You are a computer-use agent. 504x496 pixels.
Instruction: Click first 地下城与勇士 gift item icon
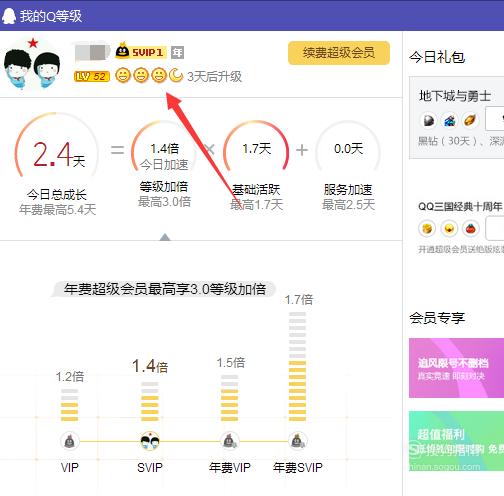[x=429, y=120]
